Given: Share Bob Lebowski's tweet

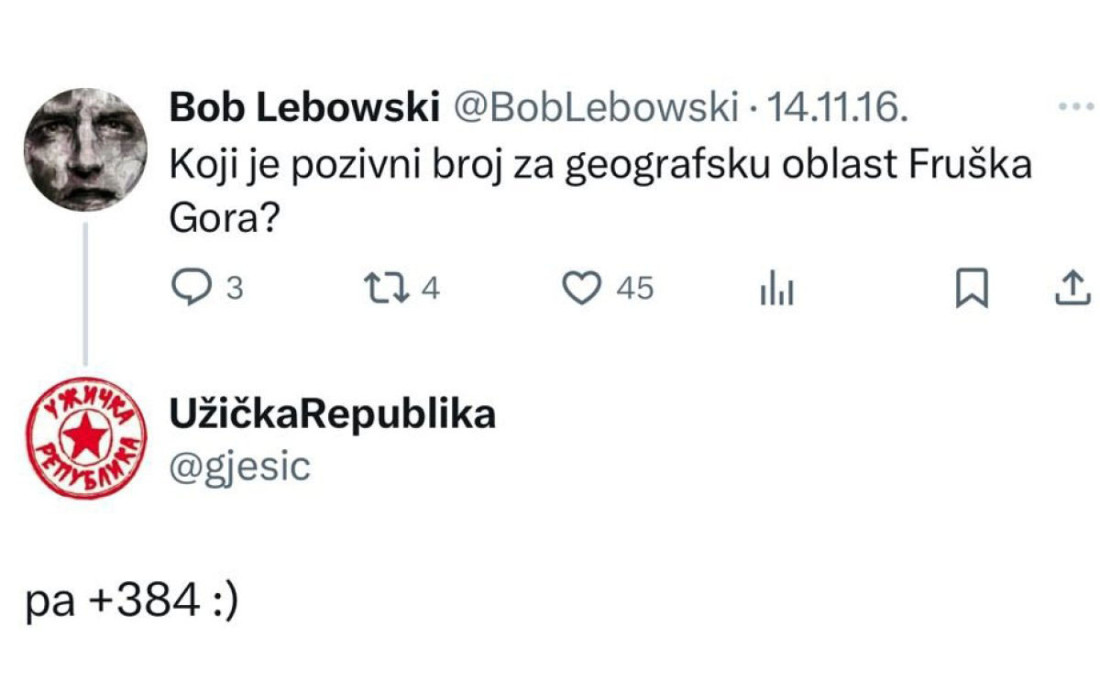Looking at the screenshot, I should (1075, 286).
